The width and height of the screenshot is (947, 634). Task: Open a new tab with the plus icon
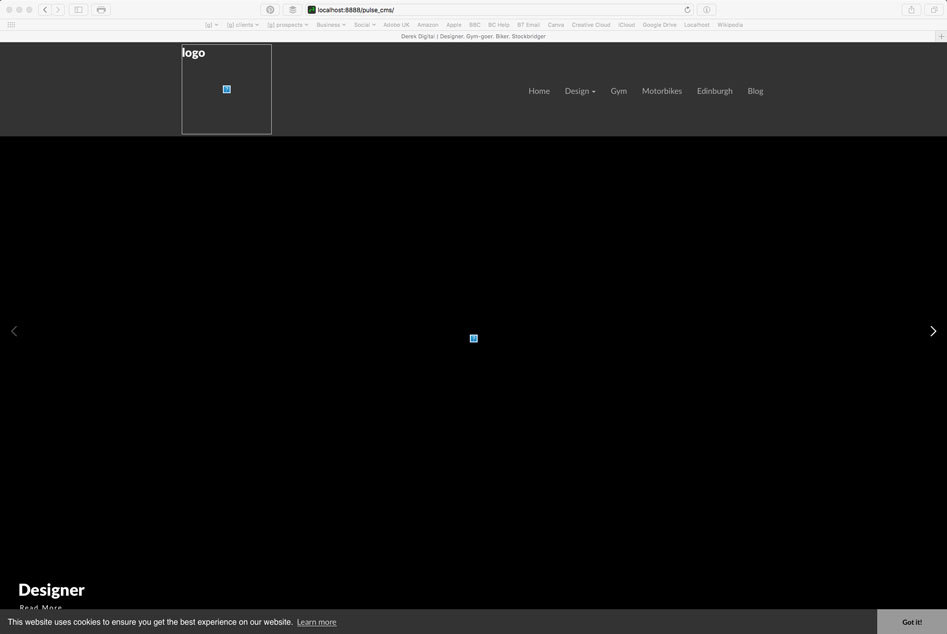coord(941,36)
